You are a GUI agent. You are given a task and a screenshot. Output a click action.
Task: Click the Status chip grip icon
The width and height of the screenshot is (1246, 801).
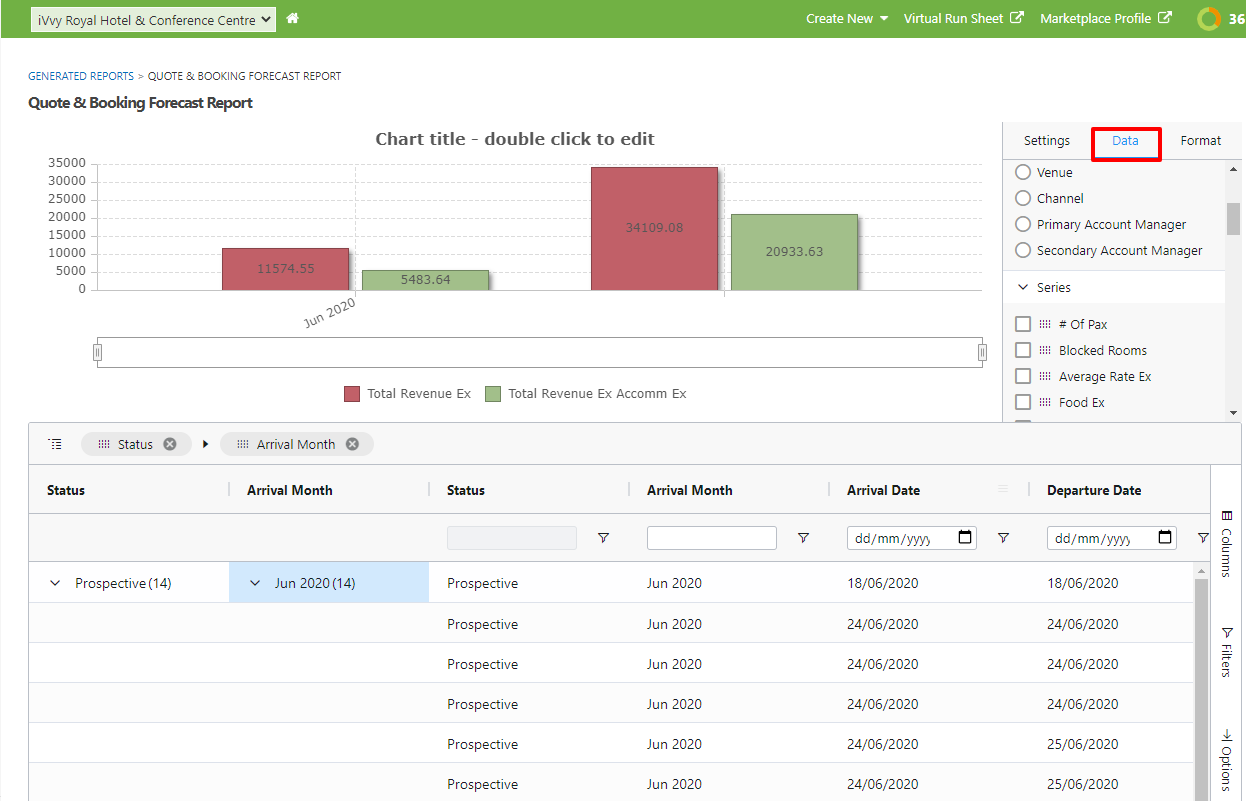(x=104, y=444)
